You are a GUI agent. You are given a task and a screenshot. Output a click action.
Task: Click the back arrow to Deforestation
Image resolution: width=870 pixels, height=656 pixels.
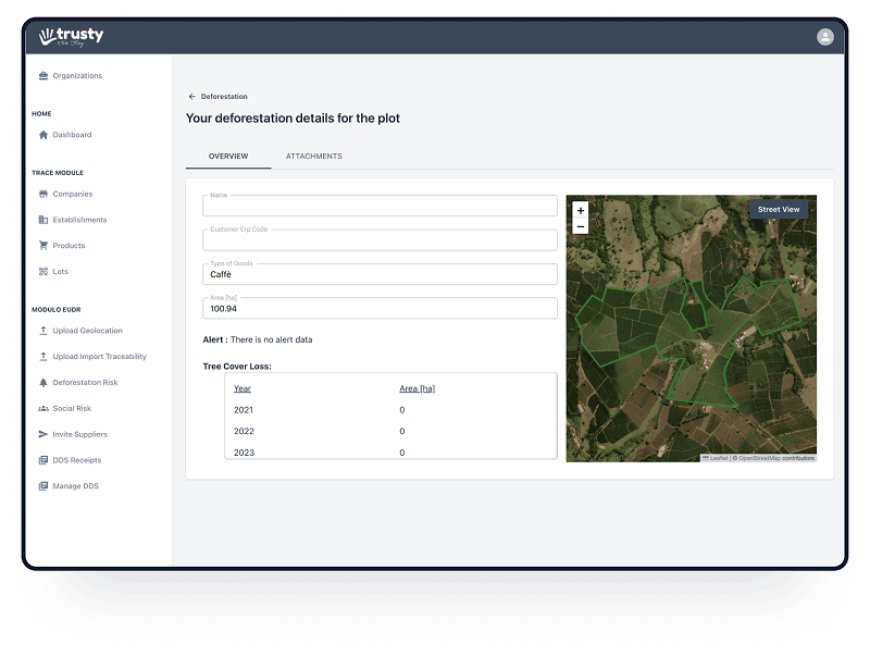[x=192, y=97]
